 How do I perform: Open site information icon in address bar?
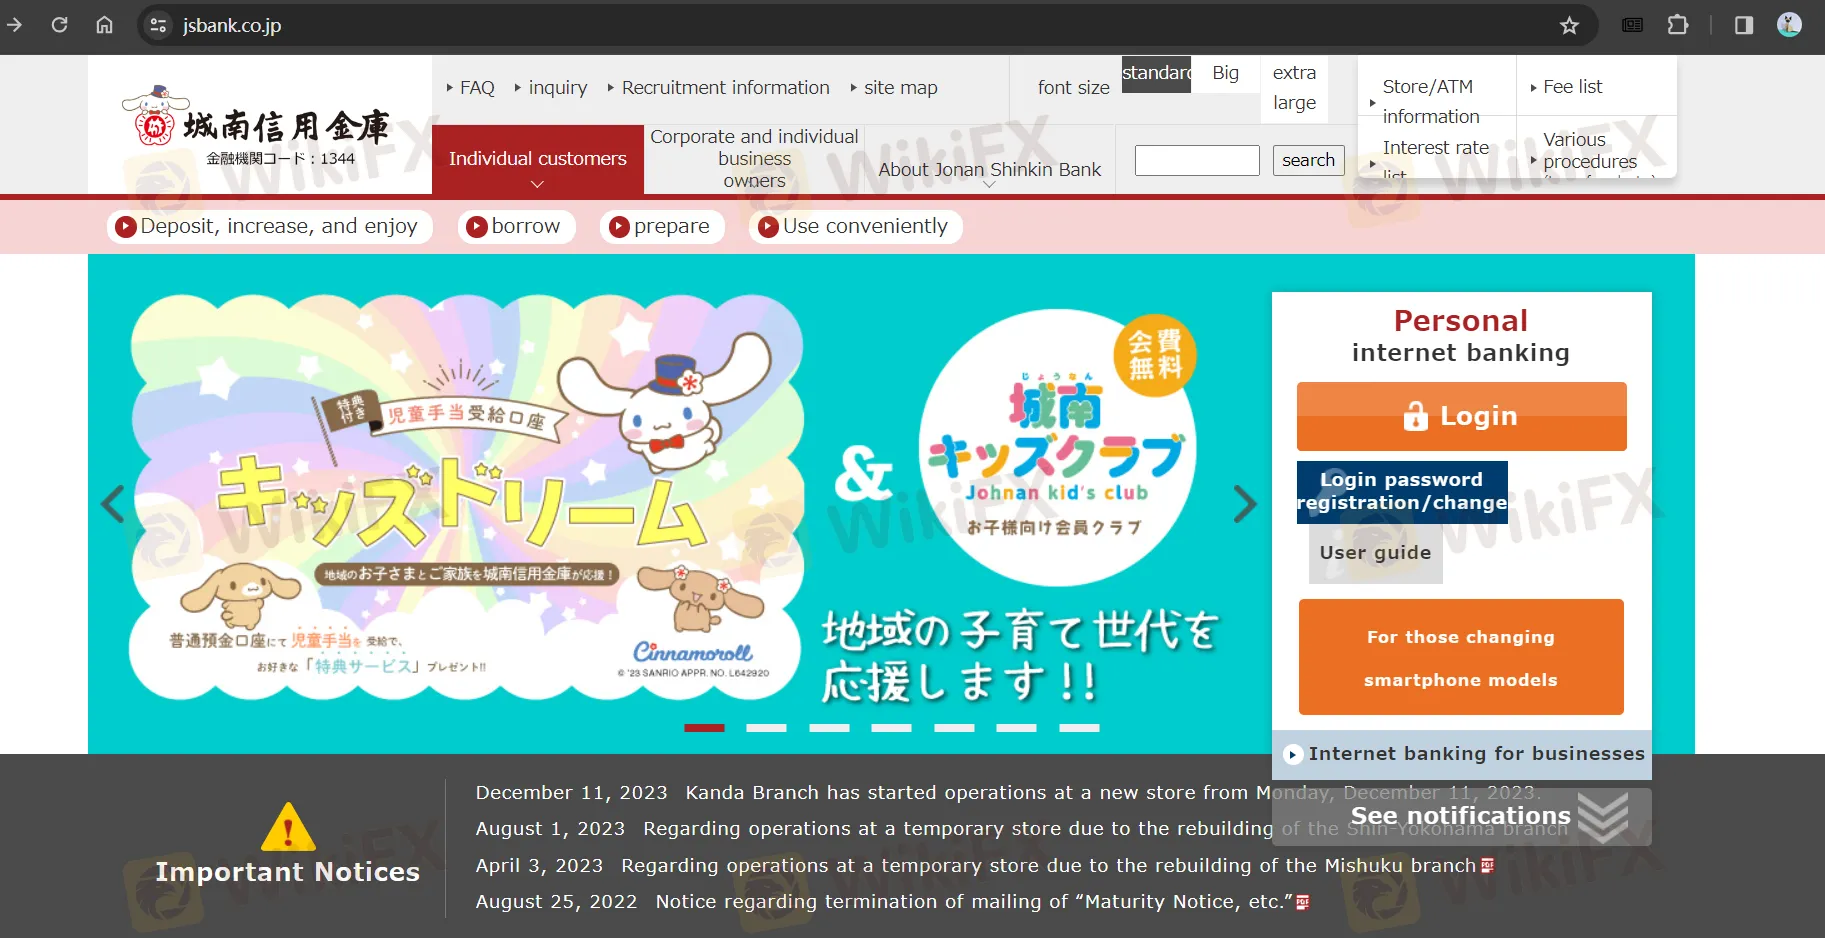pyautogui.click(x=158, y=25)
